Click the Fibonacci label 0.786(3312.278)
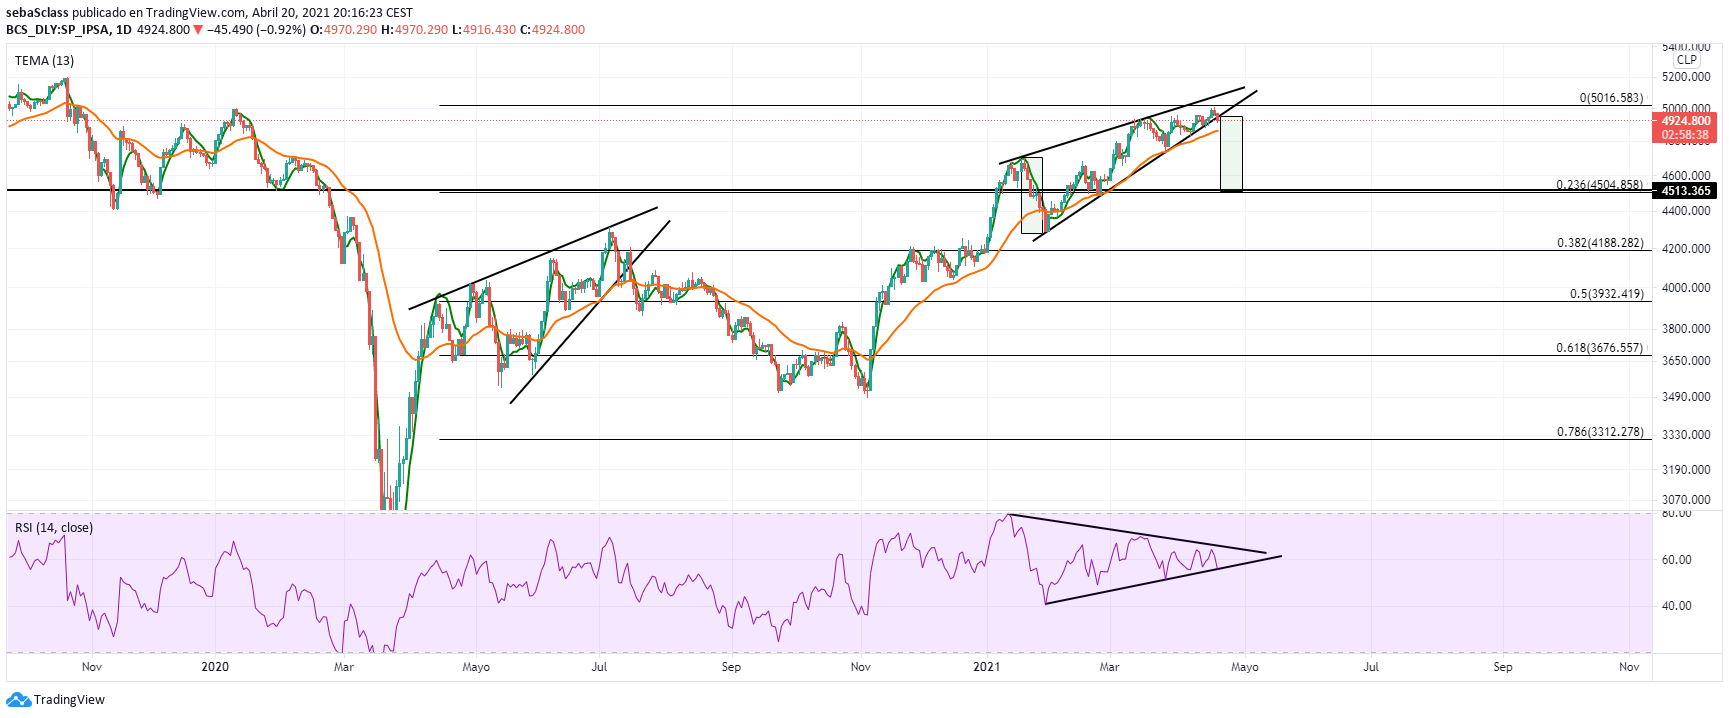The height and width of the screenshot is (718, 1729). (1600, 432)
